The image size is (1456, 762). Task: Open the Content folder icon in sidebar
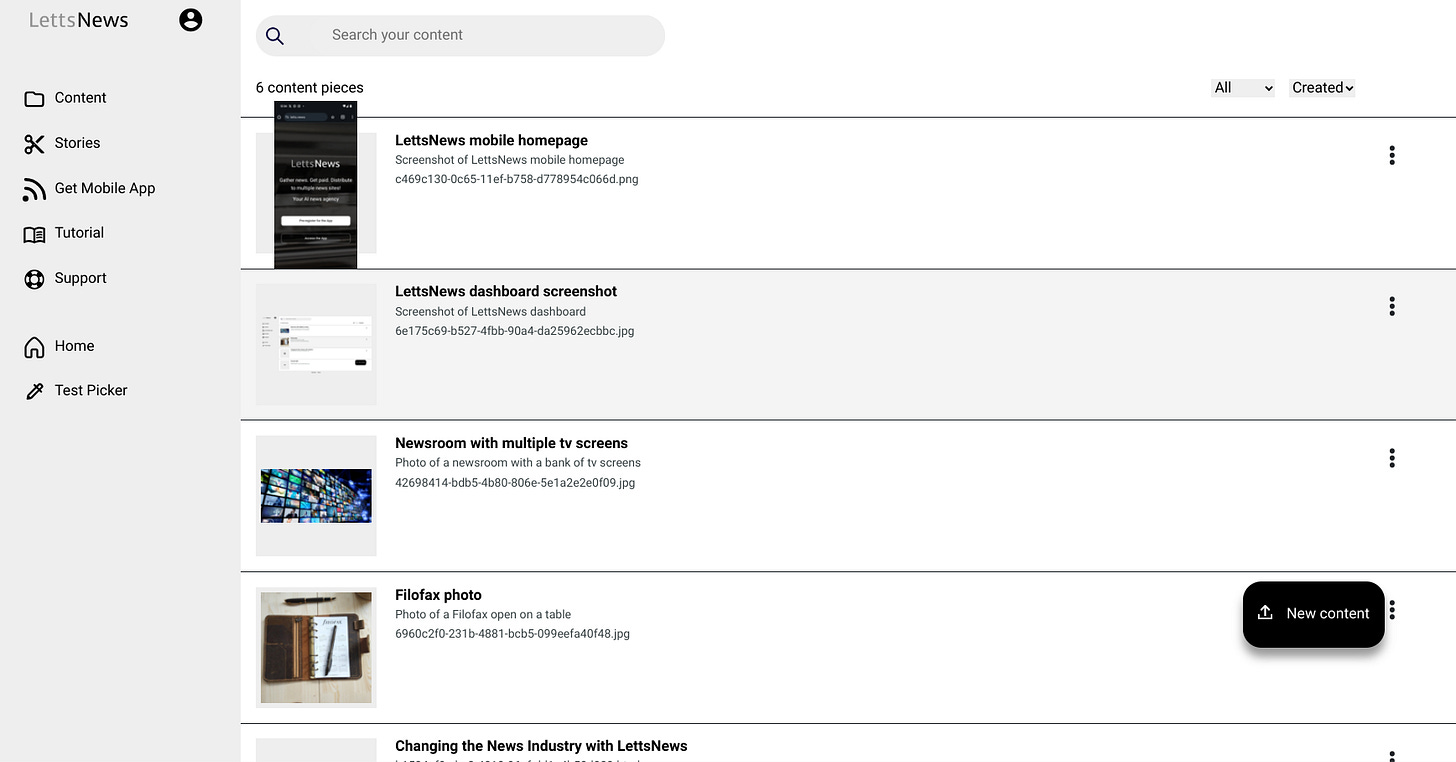35,97
